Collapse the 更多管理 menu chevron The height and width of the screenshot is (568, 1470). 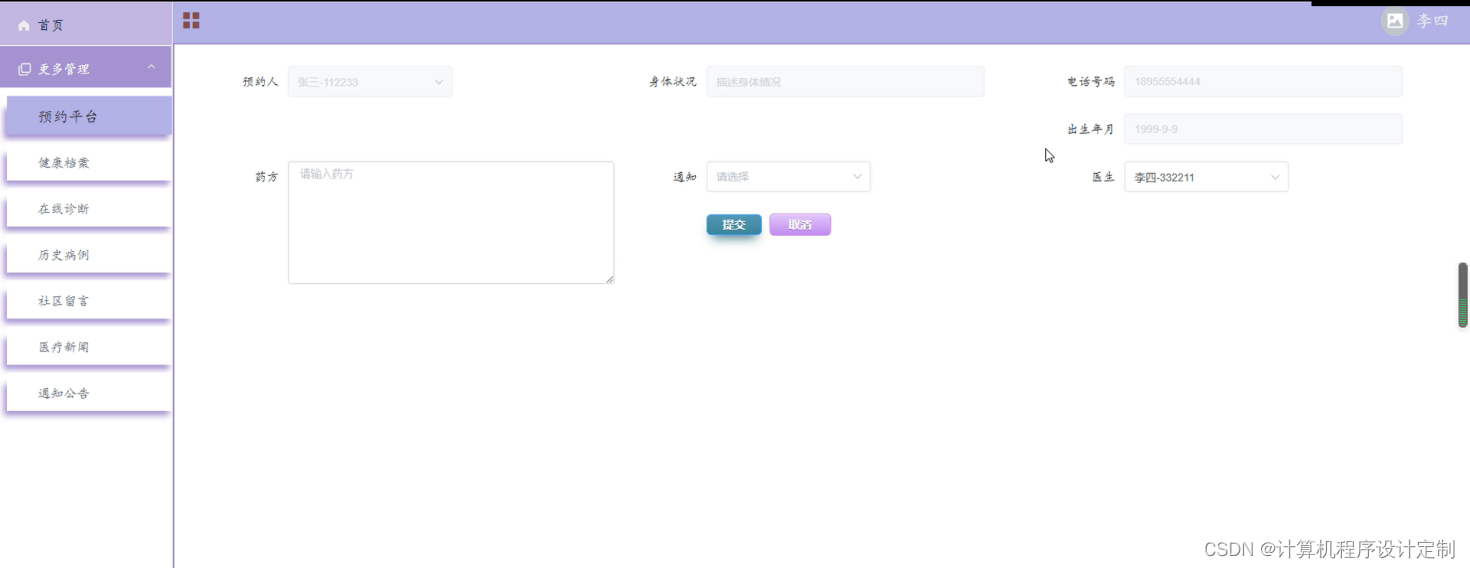[x=151, y=67]
